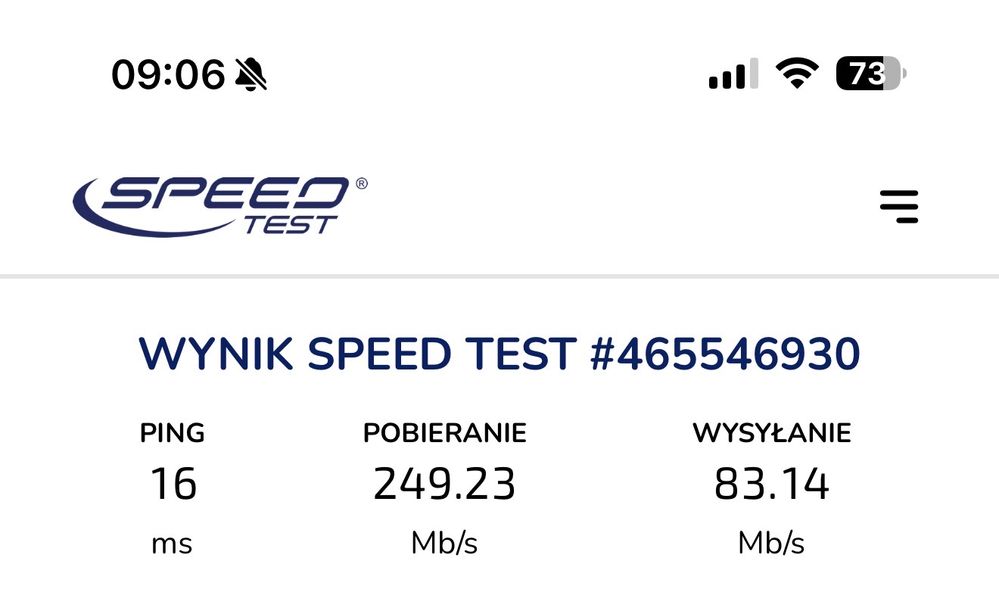
Task: Click the download value 249.23
Action: (444, 485)
